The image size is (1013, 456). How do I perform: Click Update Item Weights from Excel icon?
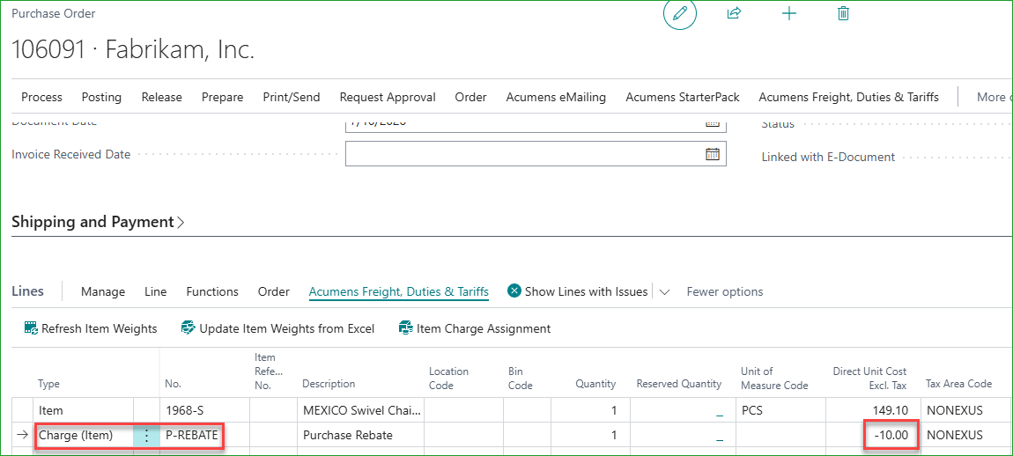(188, 328)
